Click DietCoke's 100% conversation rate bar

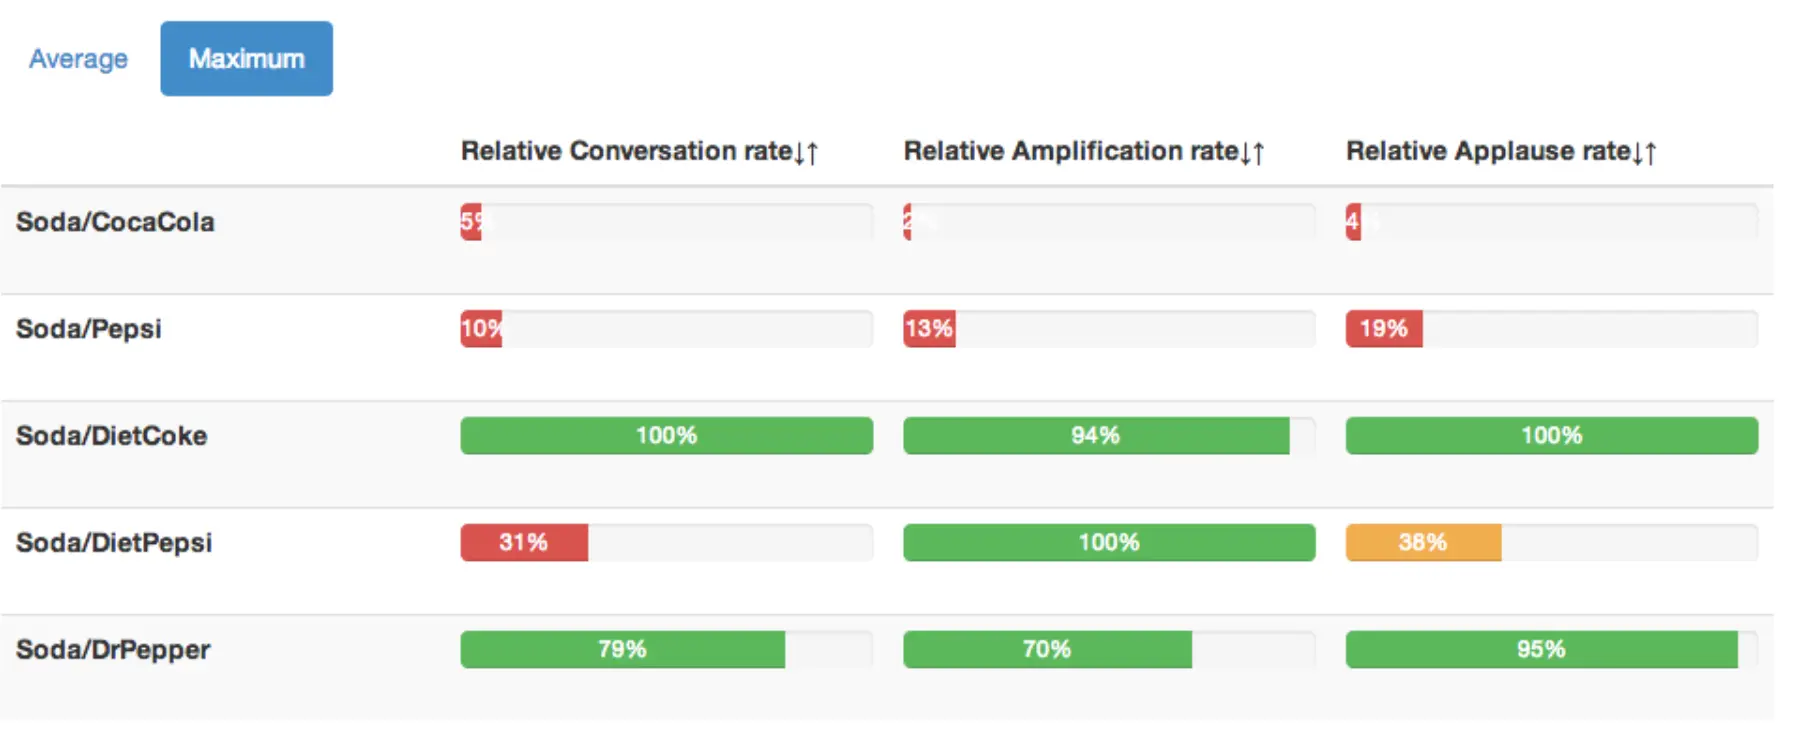[666, 436]
